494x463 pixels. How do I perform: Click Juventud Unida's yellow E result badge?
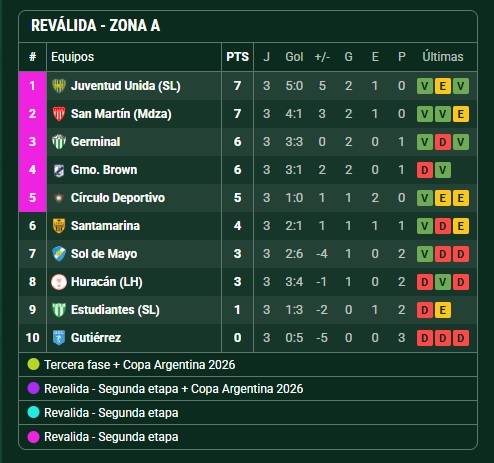(443, 86)
